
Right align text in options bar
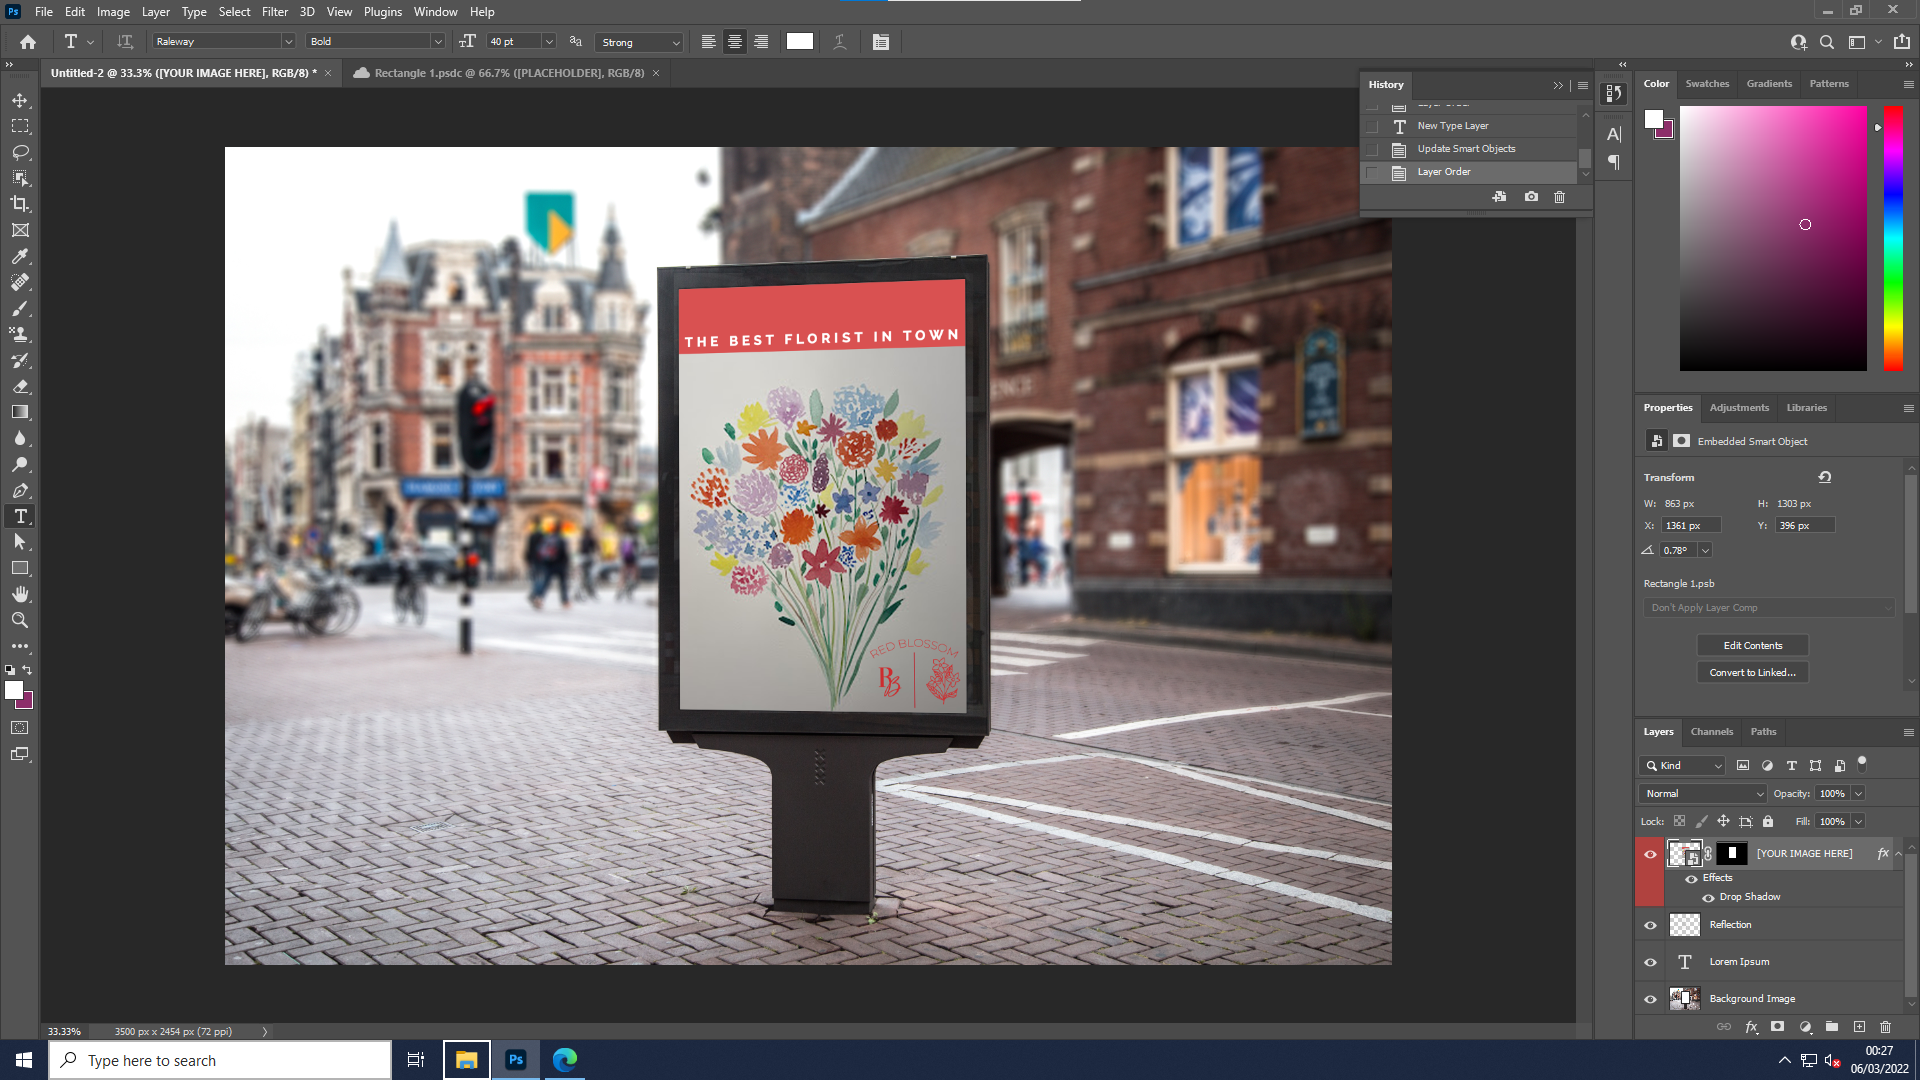761,42
